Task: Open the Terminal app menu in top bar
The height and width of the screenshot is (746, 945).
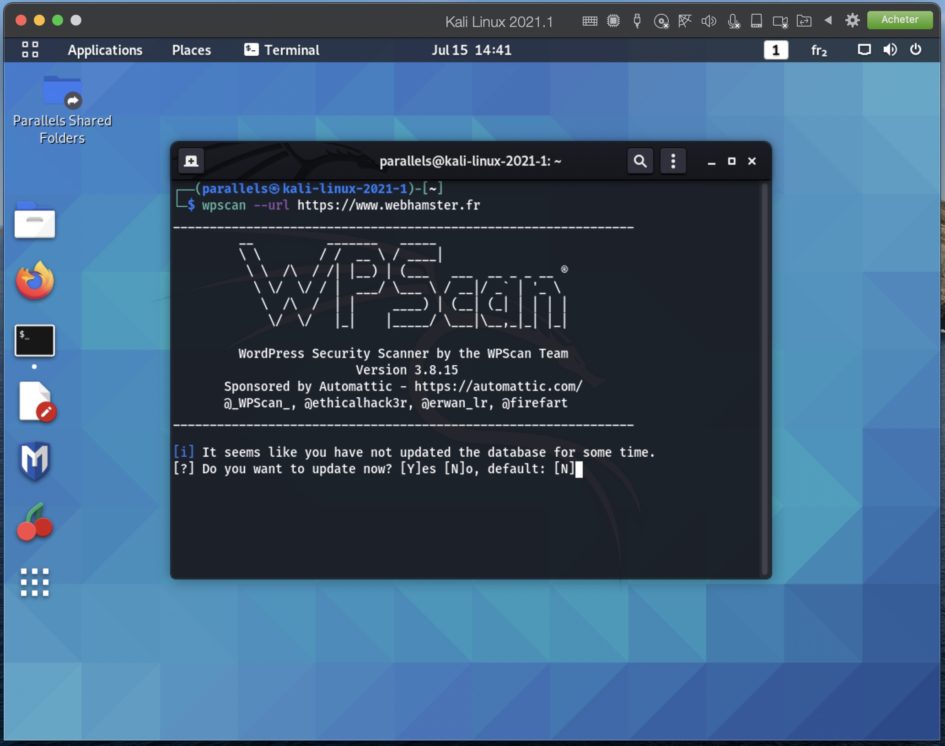Action: pos(282,50)
